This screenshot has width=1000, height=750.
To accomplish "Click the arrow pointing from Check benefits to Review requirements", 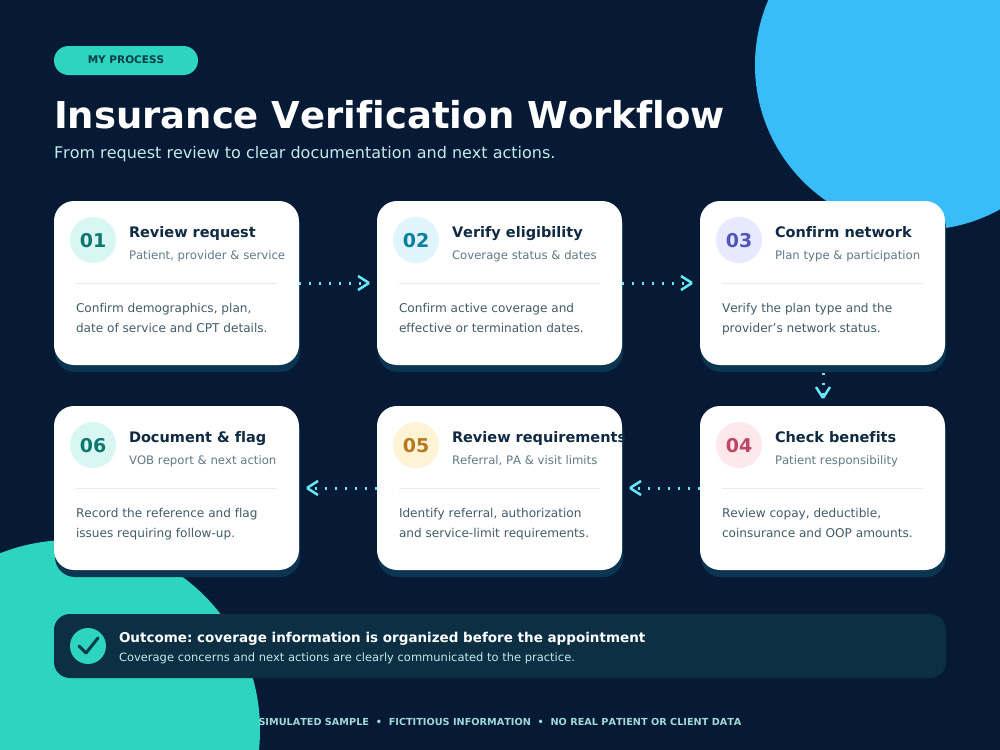I will tap(664, 489).
